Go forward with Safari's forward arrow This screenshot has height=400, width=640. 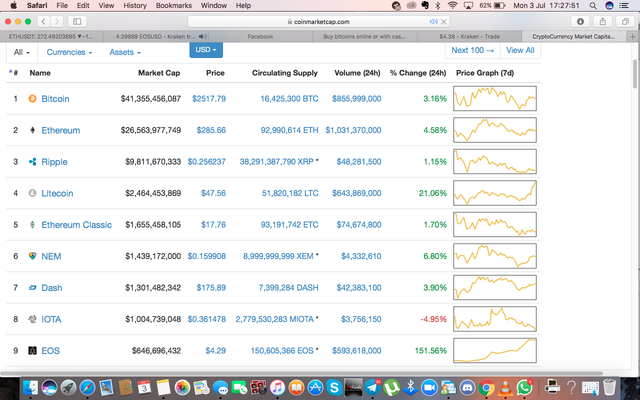[57, 21]
